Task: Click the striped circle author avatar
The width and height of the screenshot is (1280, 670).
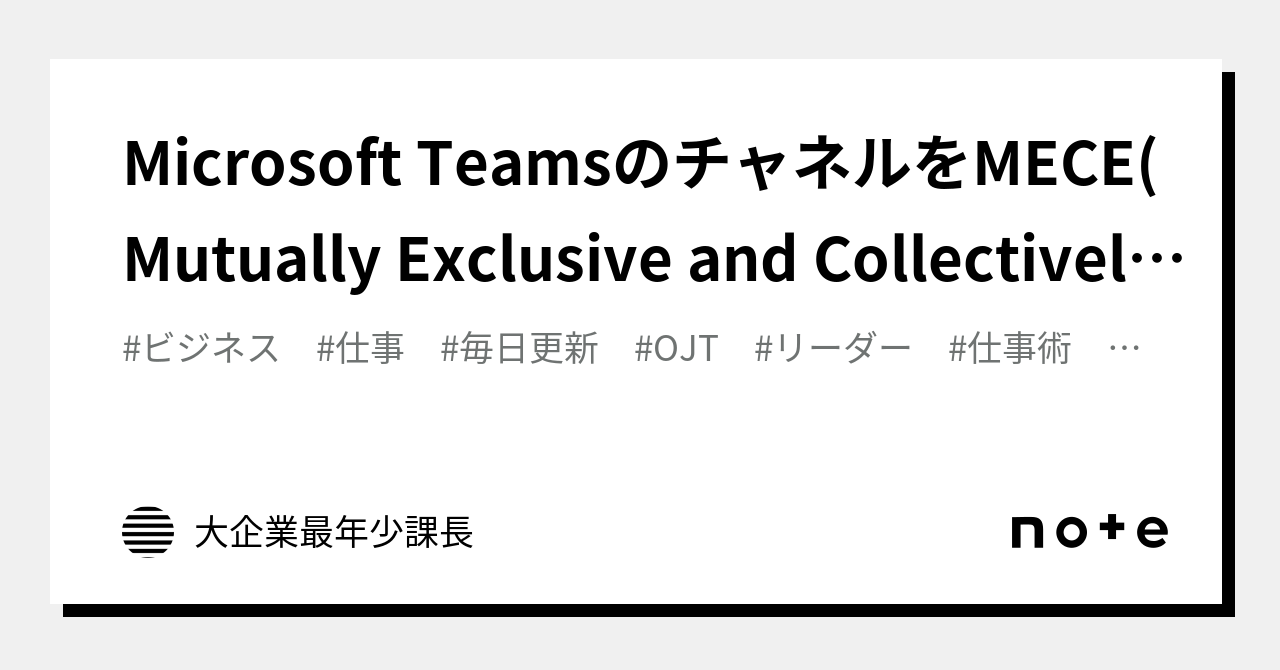Action: click(148, 532)
